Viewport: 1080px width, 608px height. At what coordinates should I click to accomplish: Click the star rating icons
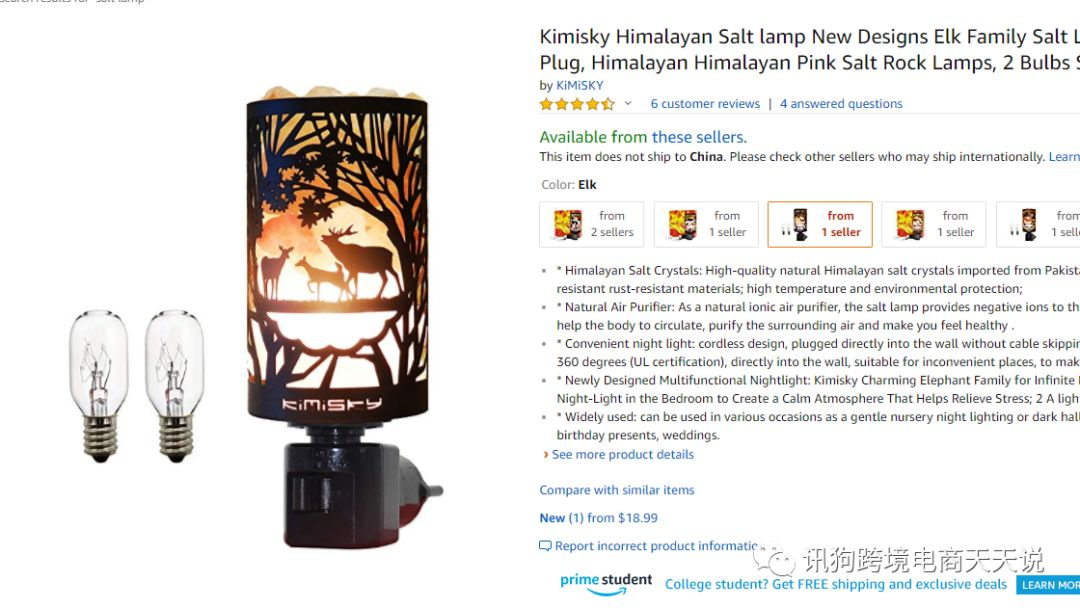(x=577, y=104)
